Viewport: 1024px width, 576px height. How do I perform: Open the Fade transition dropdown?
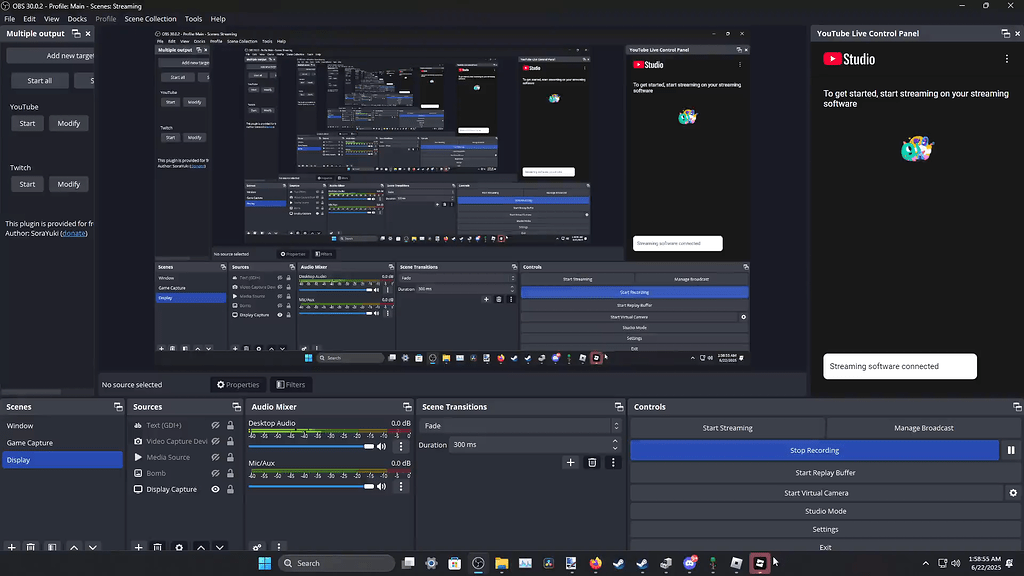coord(616,425)
